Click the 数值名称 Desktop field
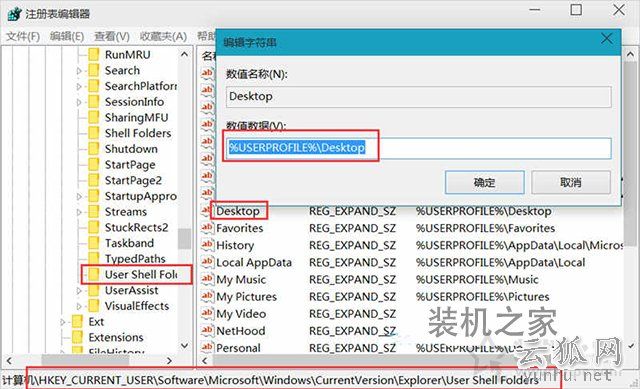This screenshot has height=389, width=640. coord(418,97)
